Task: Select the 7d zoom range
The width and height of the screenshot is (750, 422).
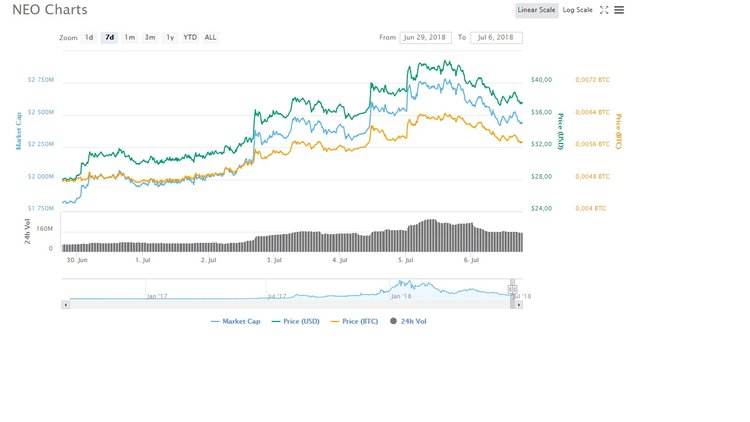Action: pyautogui.click(x=110, y=37)
